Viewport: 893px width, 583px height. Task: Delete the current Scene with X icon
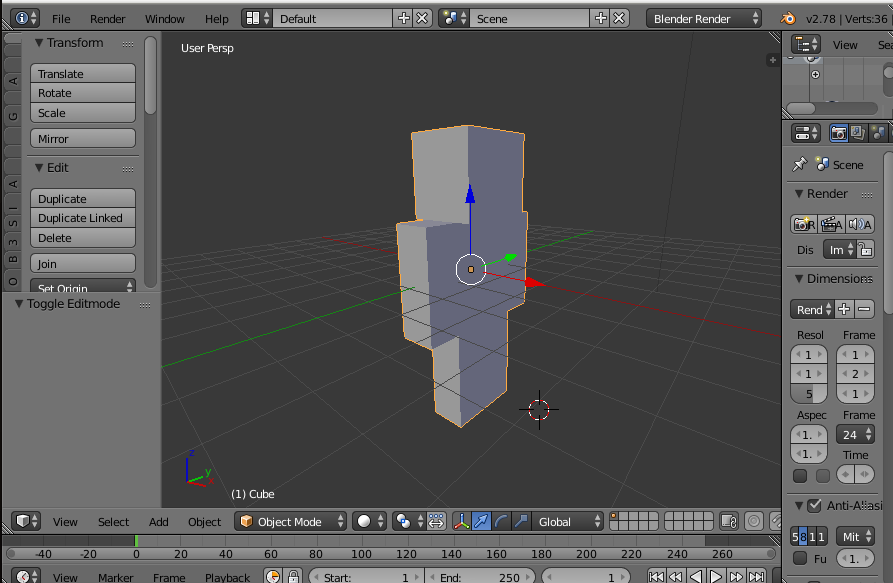pyautogui.click(x=620, y=18)
